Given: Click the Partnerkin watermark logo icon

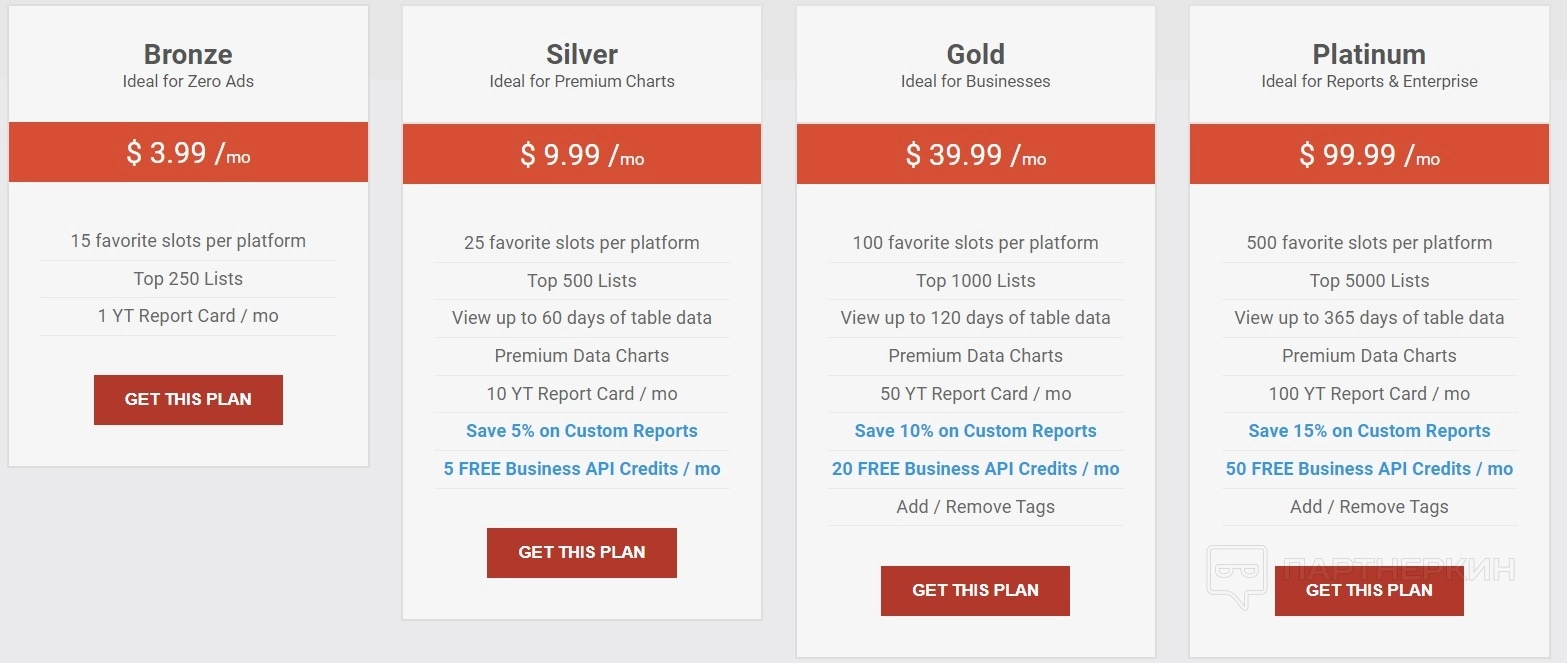Looking at the screenshot, I should coord(1236,574).
